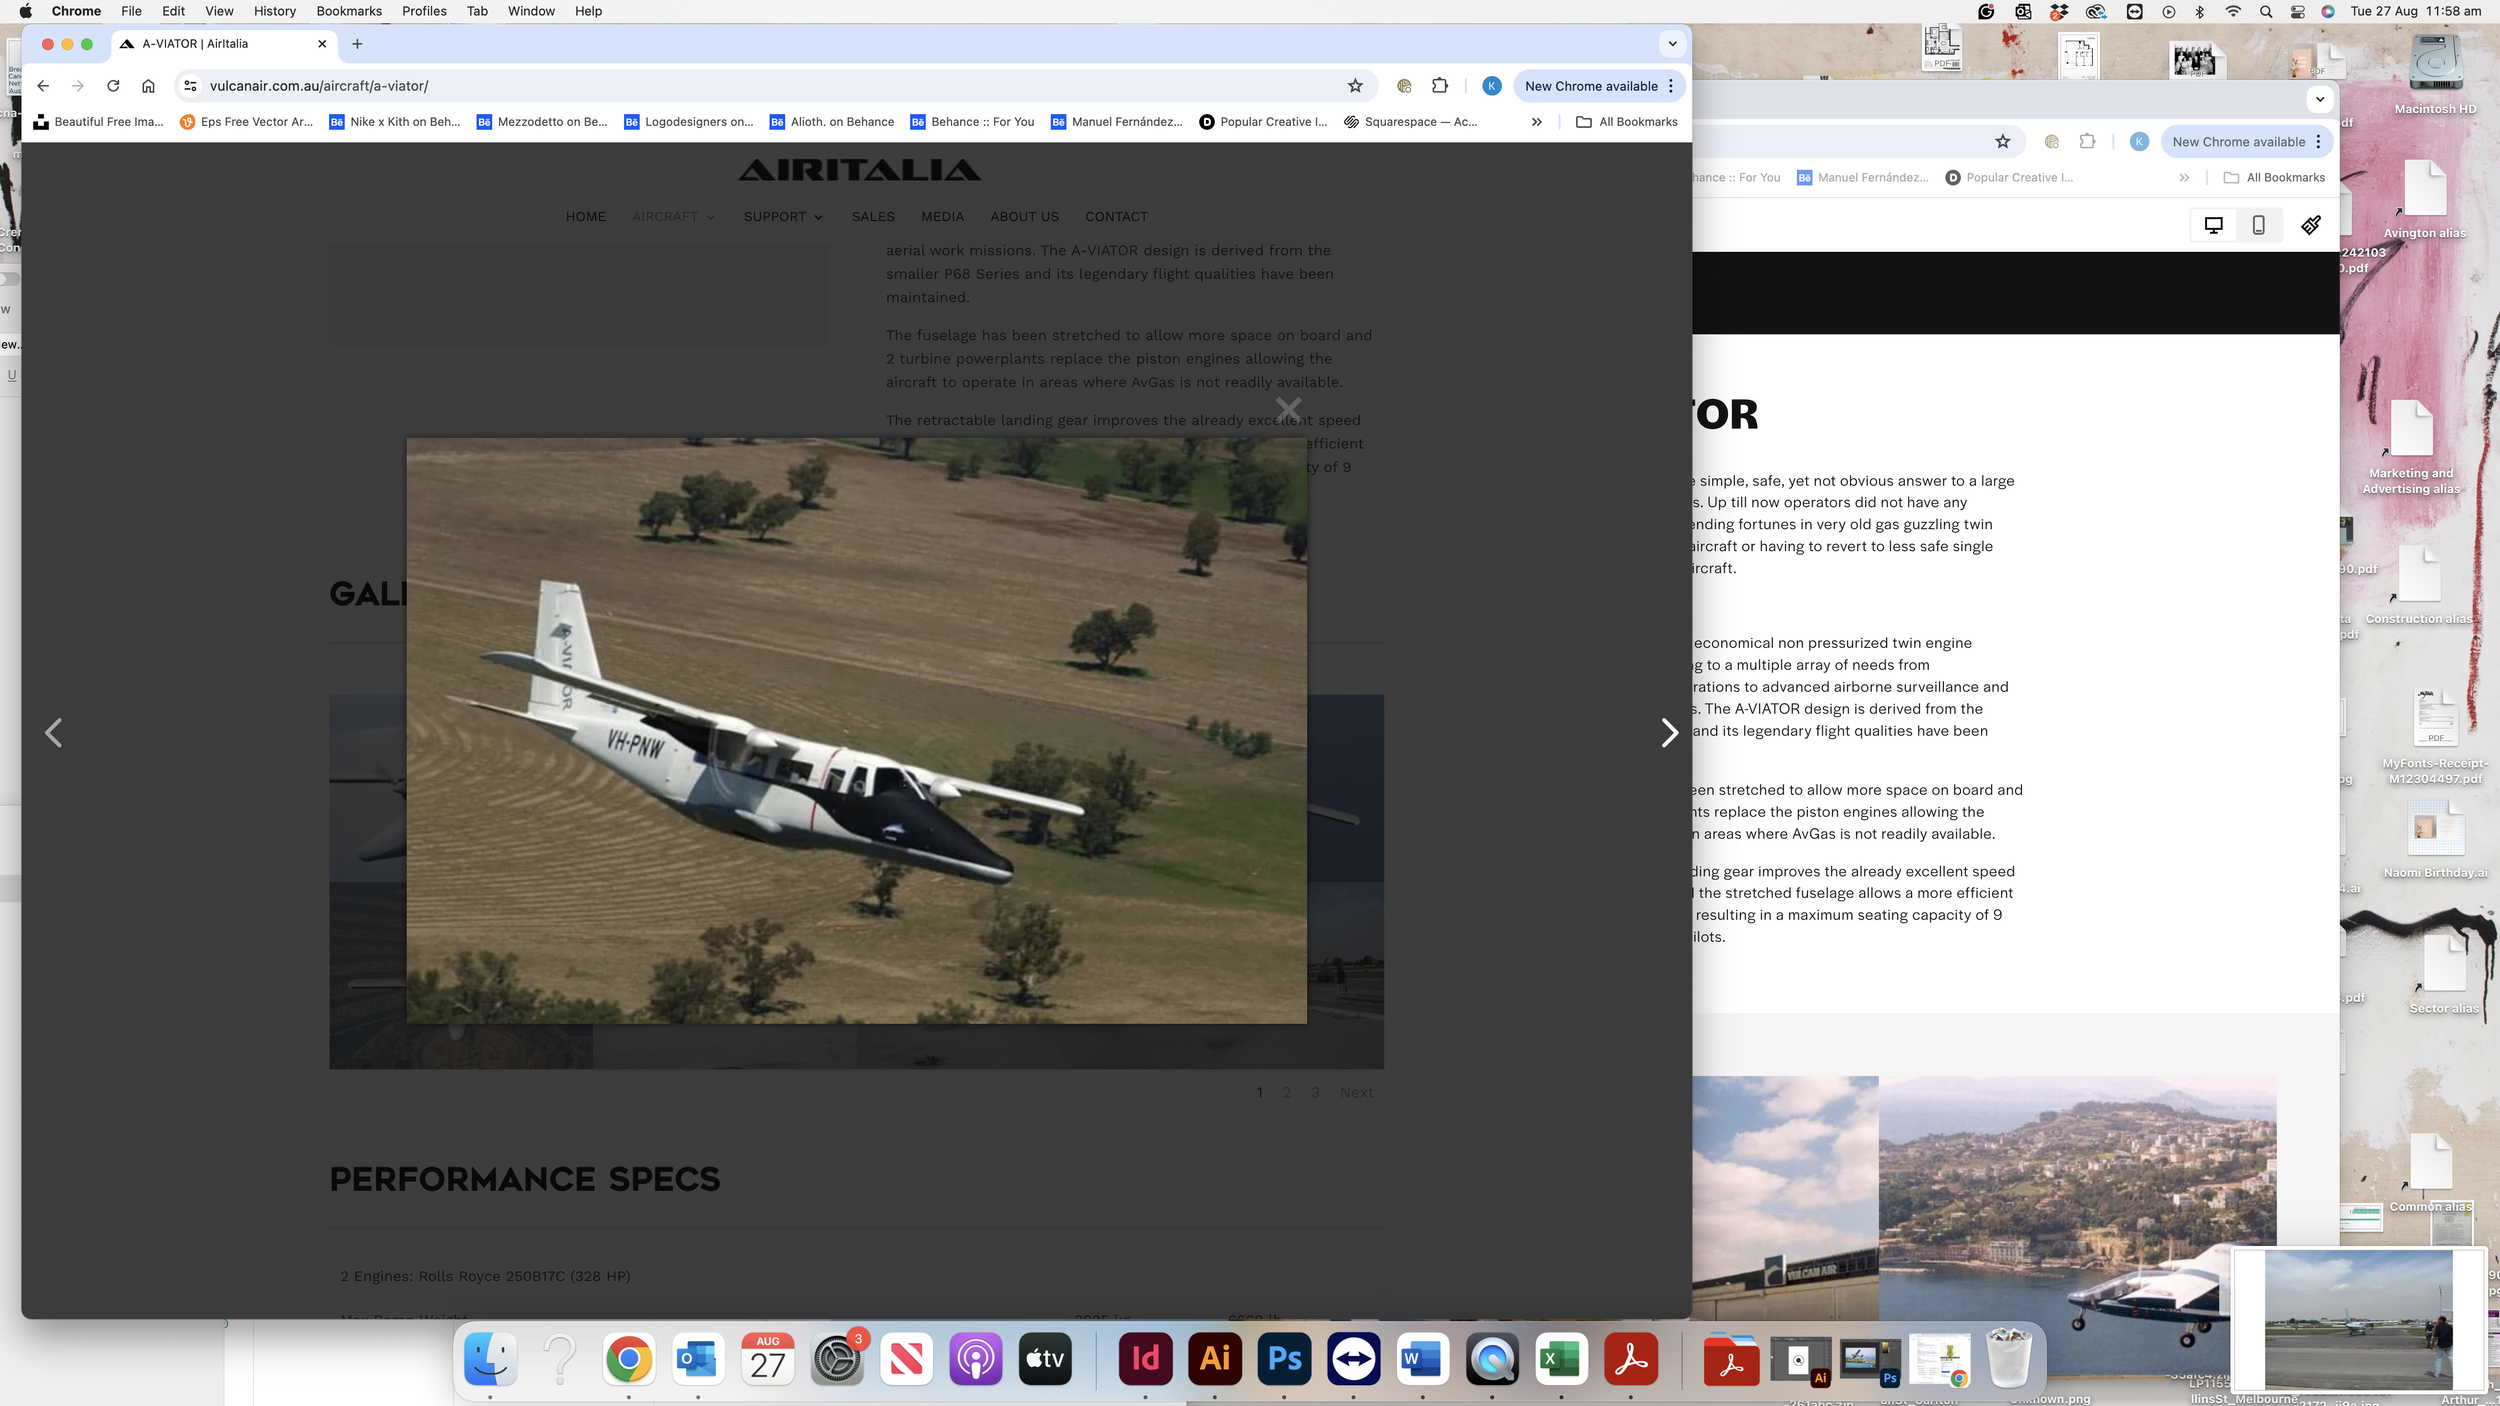The width and height of the screenshot is (2500, 1406).
Task: Expand hidden bookmarks overflow chevron
Action: pyautogui.click(x=1536, y=122)
